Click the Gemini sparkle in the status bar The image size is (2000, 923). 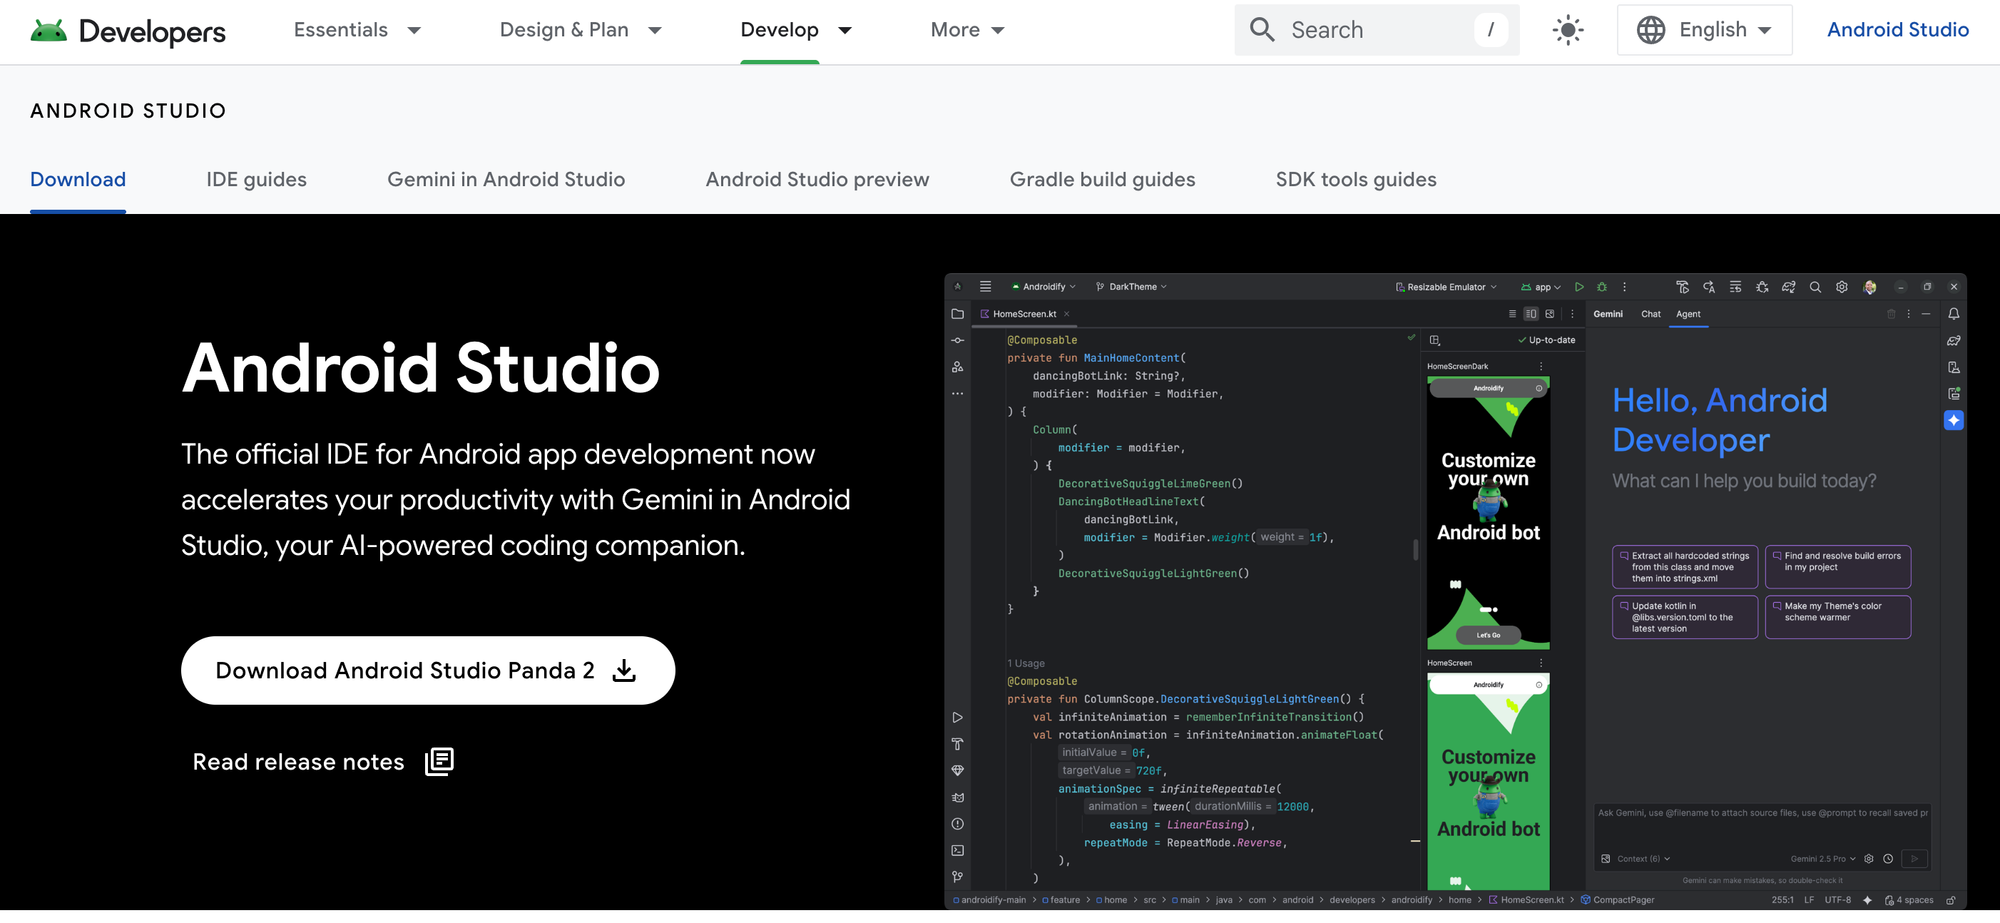[1867, 900]
